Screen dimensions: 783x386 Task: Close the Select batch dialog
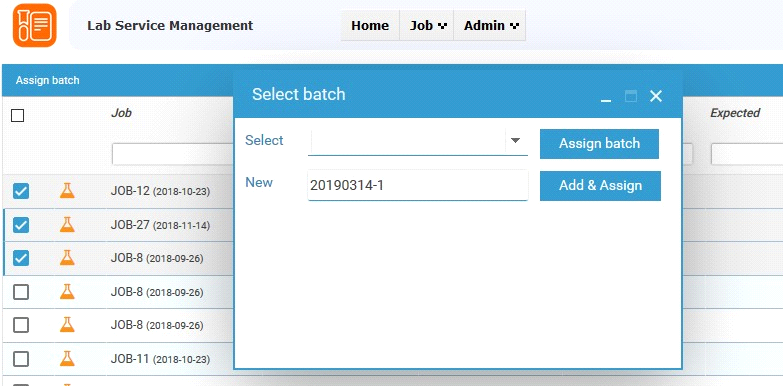656,96
